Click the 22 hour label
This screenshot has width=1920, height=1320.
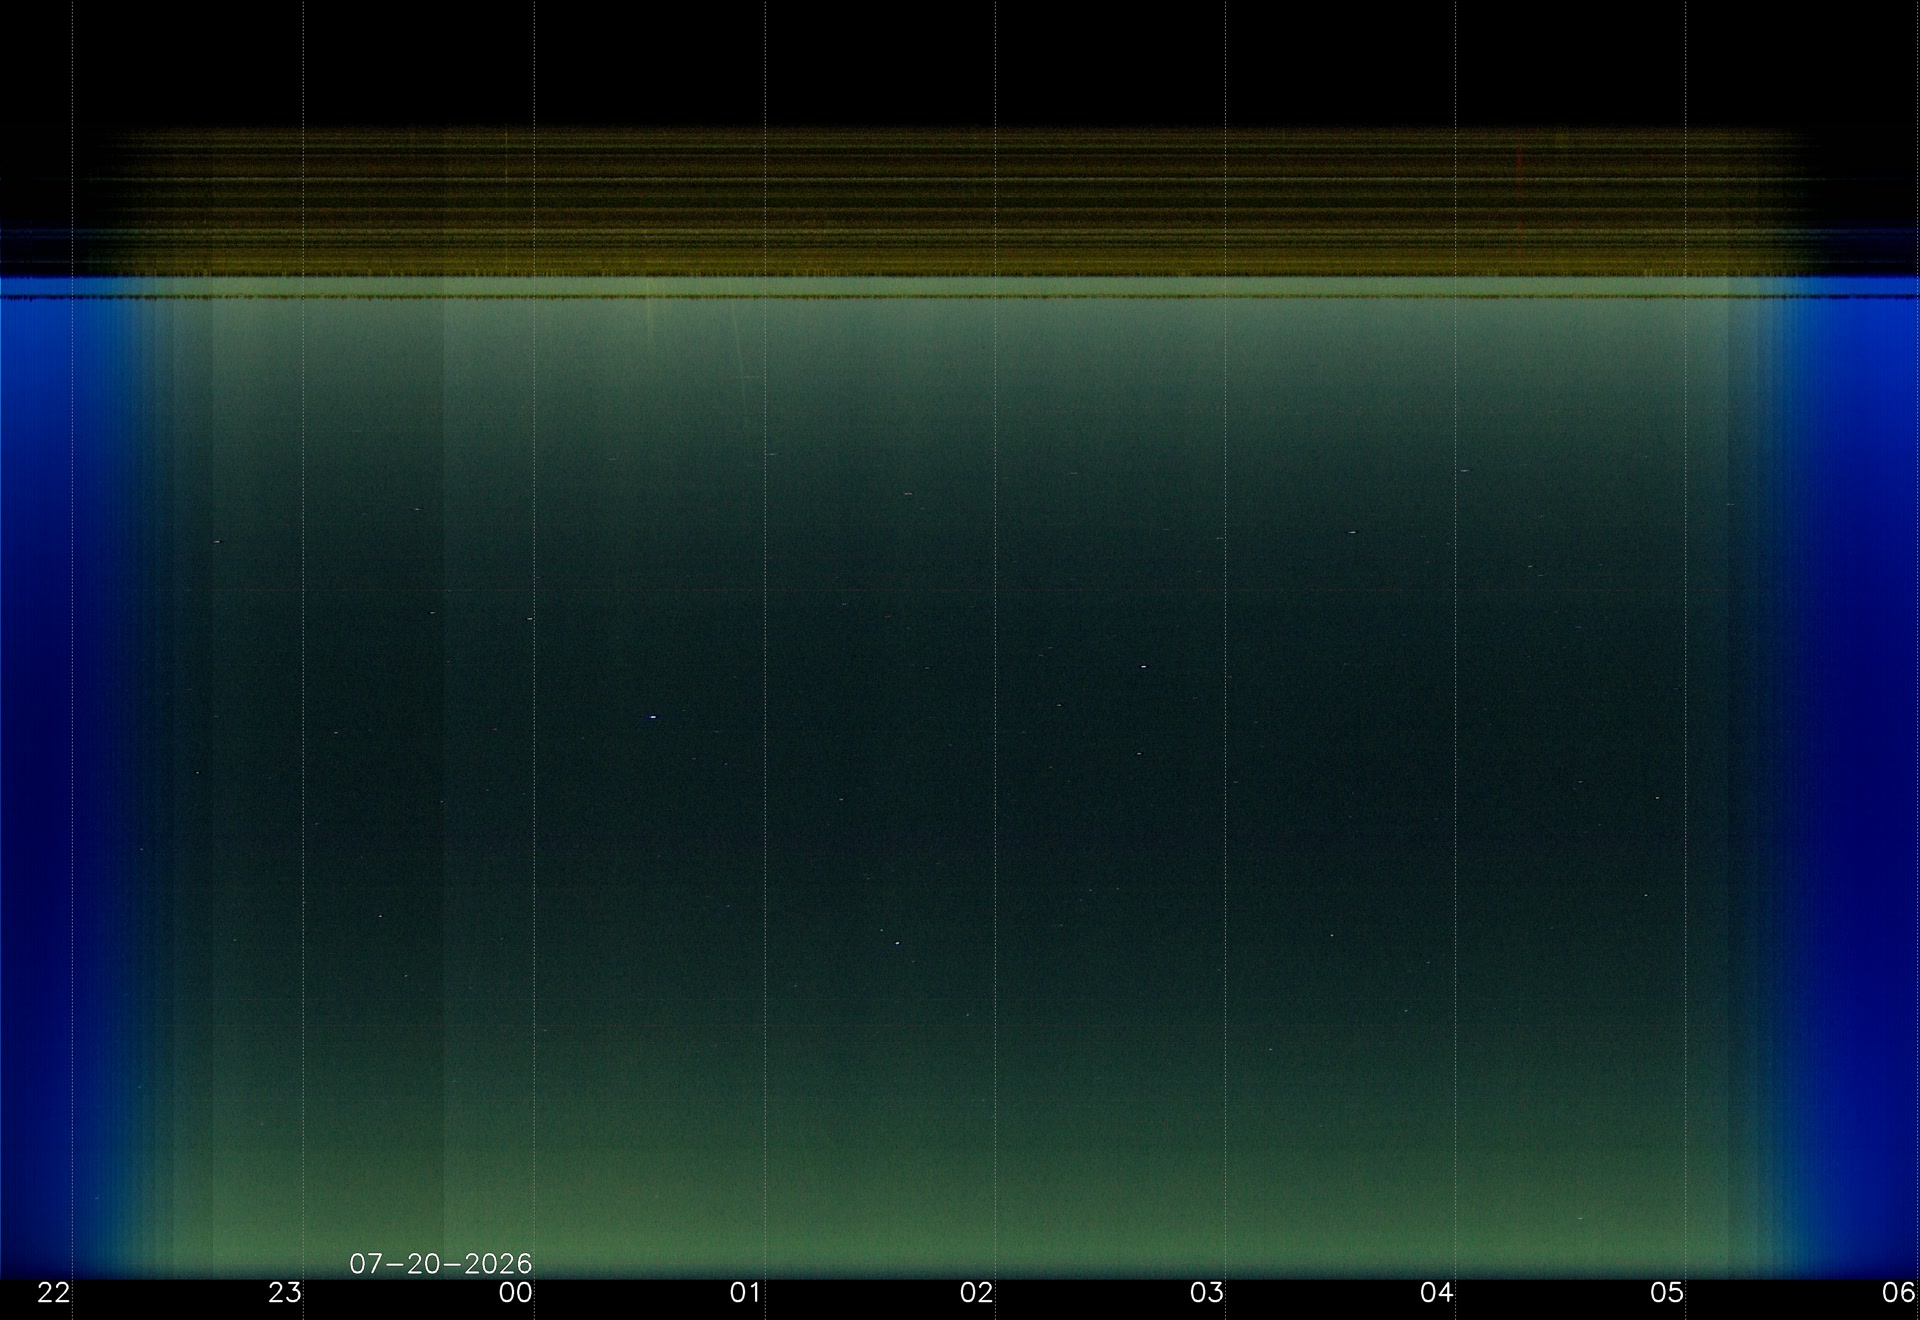(54, 1293)
